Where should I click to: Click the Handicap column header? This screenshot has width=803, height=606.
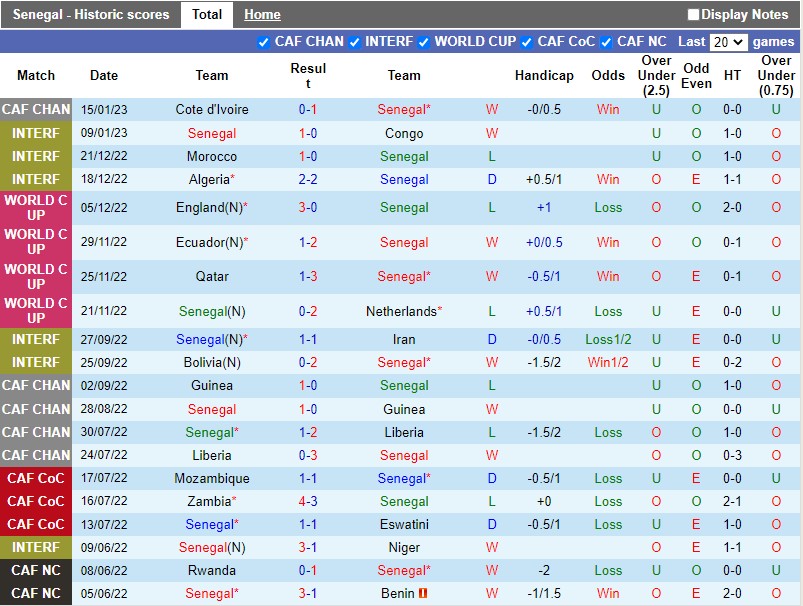pos(544,76)
